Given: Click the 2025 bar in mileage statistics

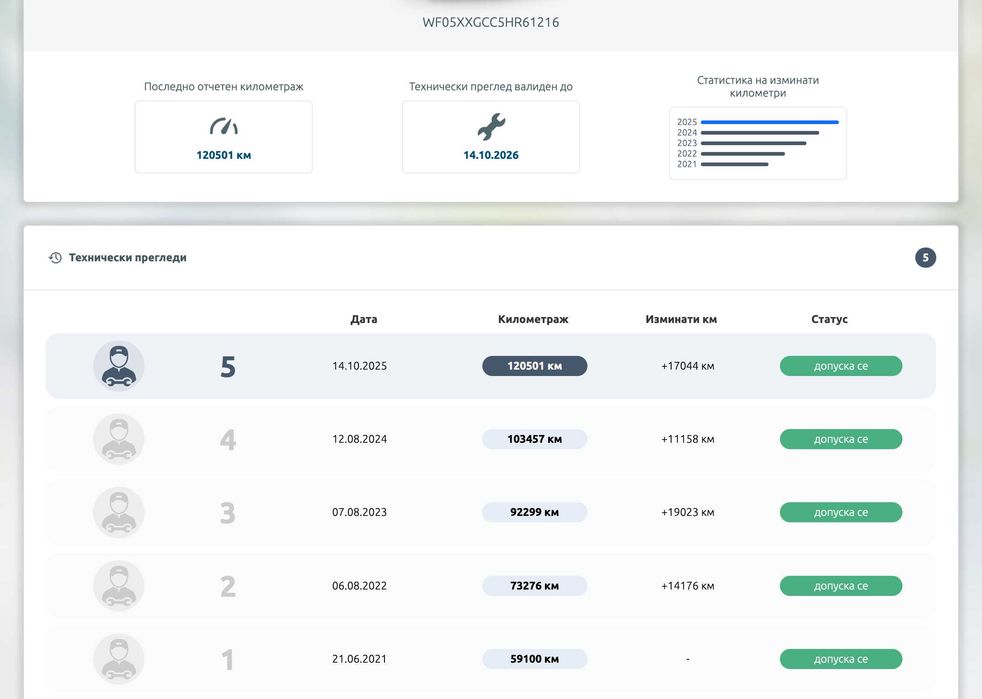Looking at the screenshot, I should (770, 122).
